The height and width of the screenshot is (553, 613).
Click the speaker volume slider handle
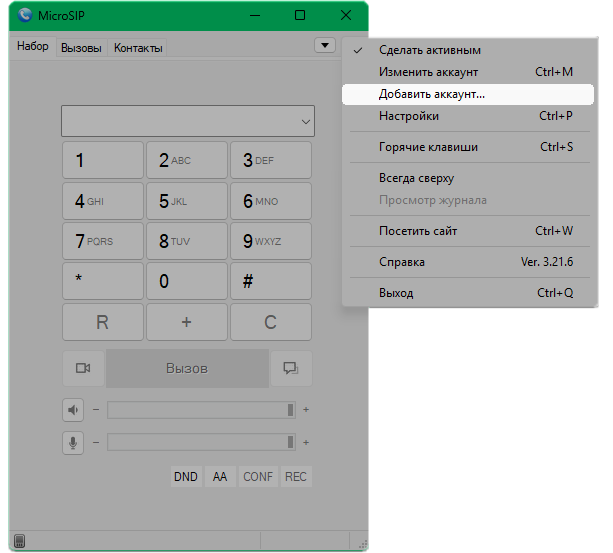coord(290,410)
